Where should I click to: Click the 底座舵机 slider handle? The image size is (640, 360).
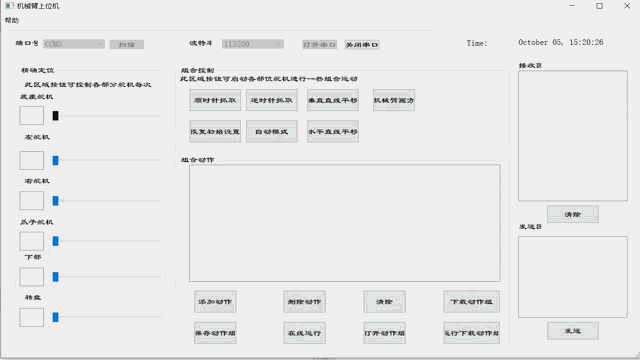coord(56,116)
